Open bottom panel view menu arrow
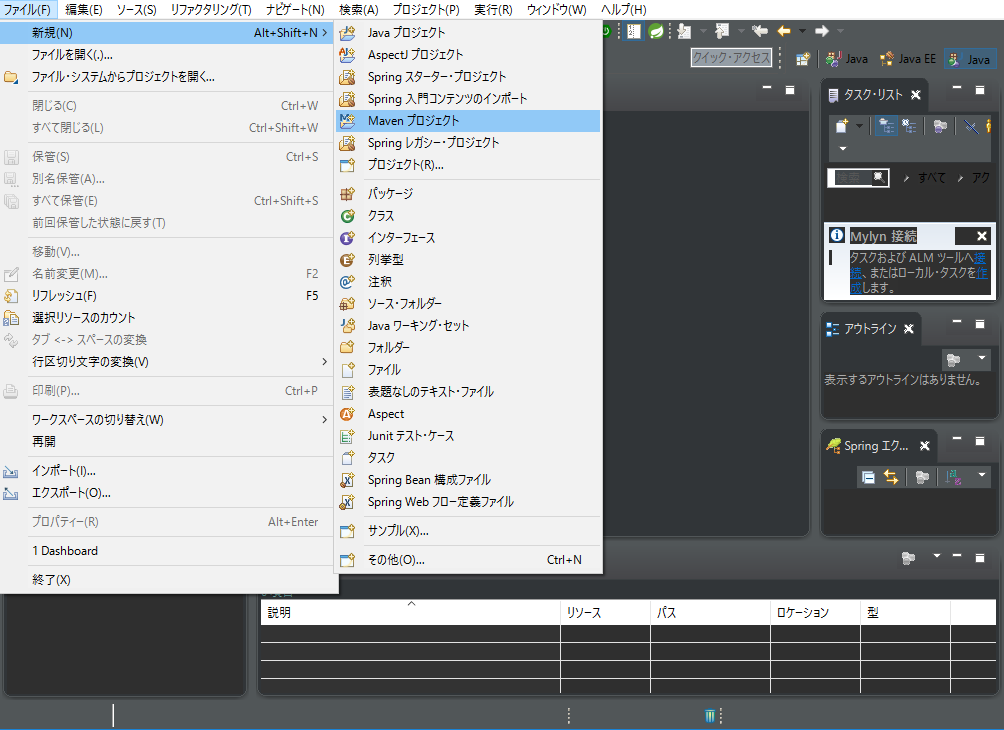Image resolution: width=1004 pixels, height=730 pixels. pyautogui.click(x=937, y=556)
